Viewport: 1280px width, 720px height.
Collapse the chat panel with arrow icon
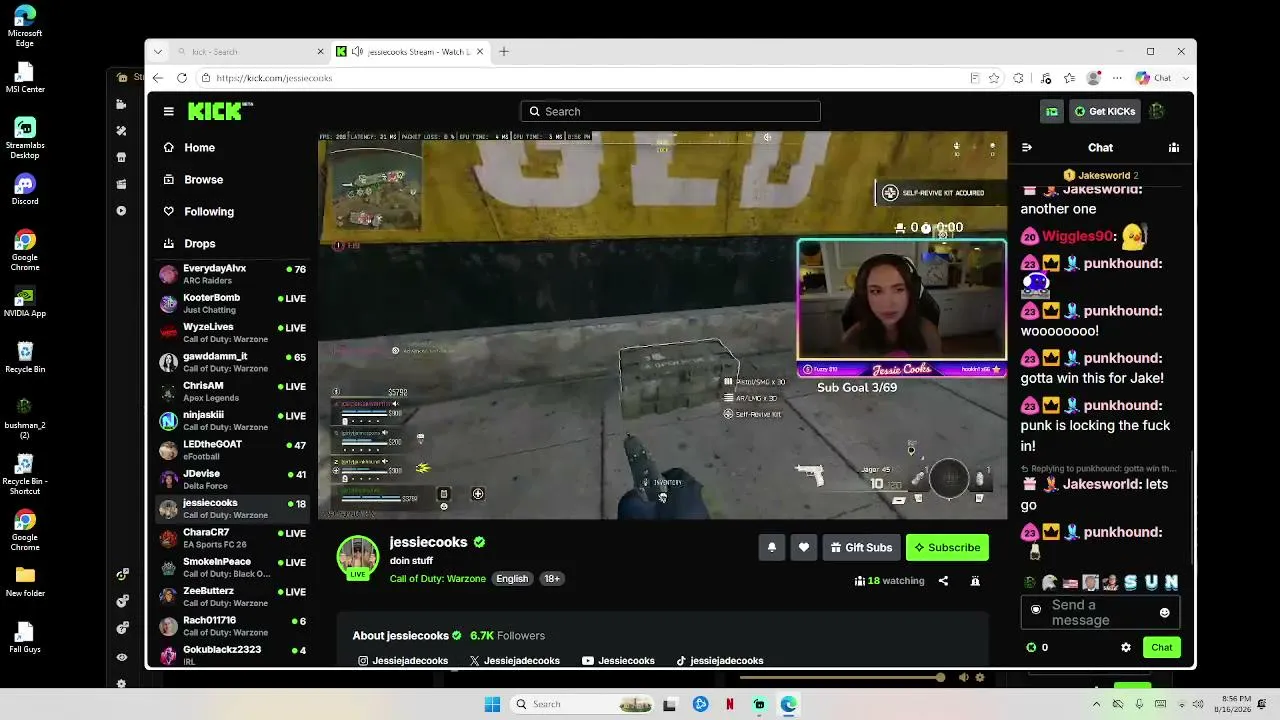point(1026,147)
